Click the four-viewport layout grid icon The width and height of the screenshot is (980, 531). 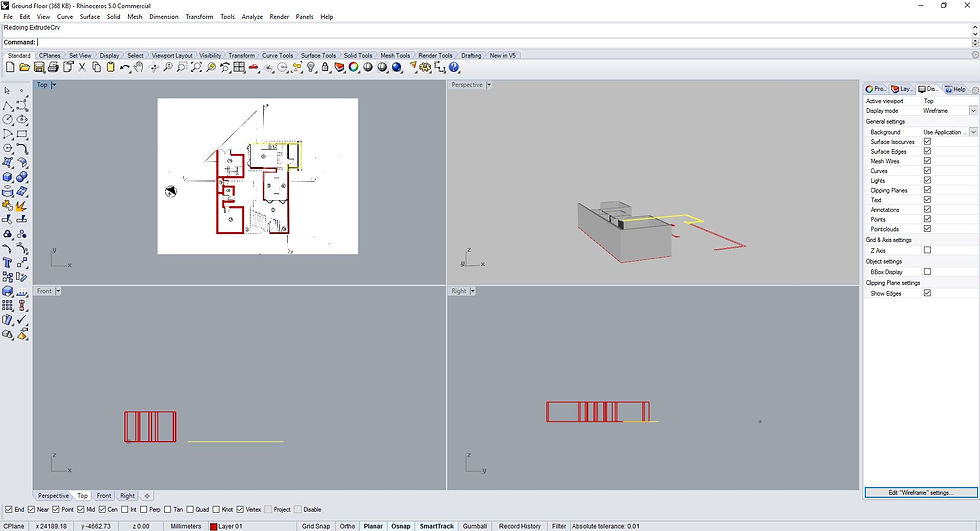tap(239, 67)
